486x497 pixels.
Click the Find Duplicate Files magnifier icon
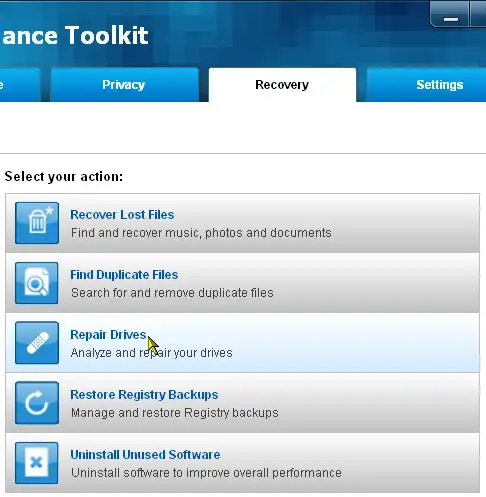[x=37, y=283]
